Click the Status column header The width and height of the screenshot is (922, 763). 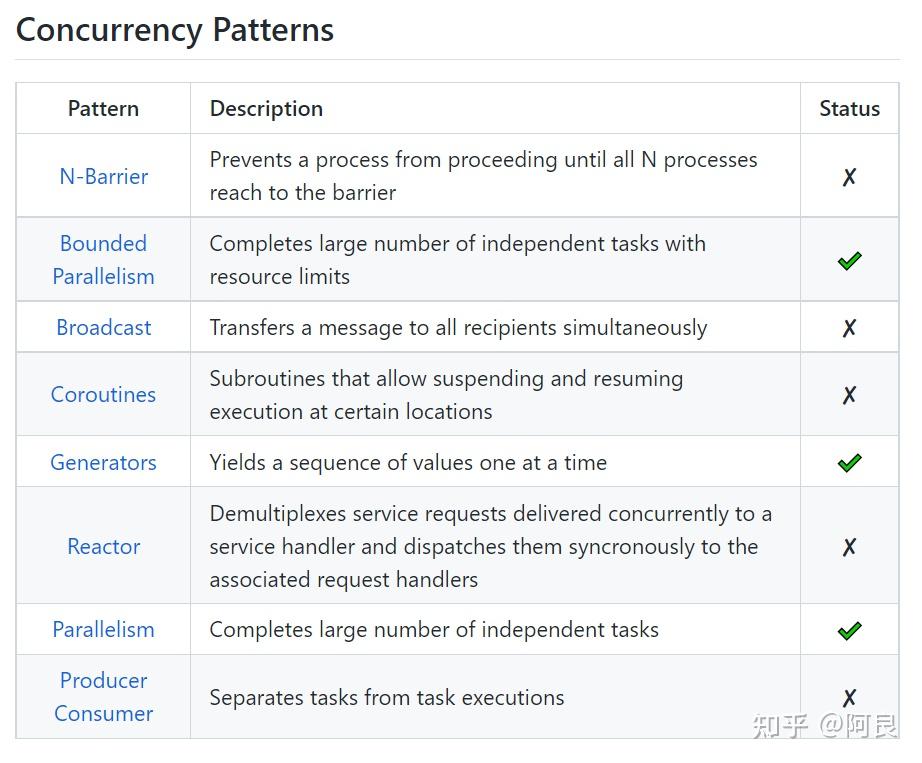[x=849, y=109]
